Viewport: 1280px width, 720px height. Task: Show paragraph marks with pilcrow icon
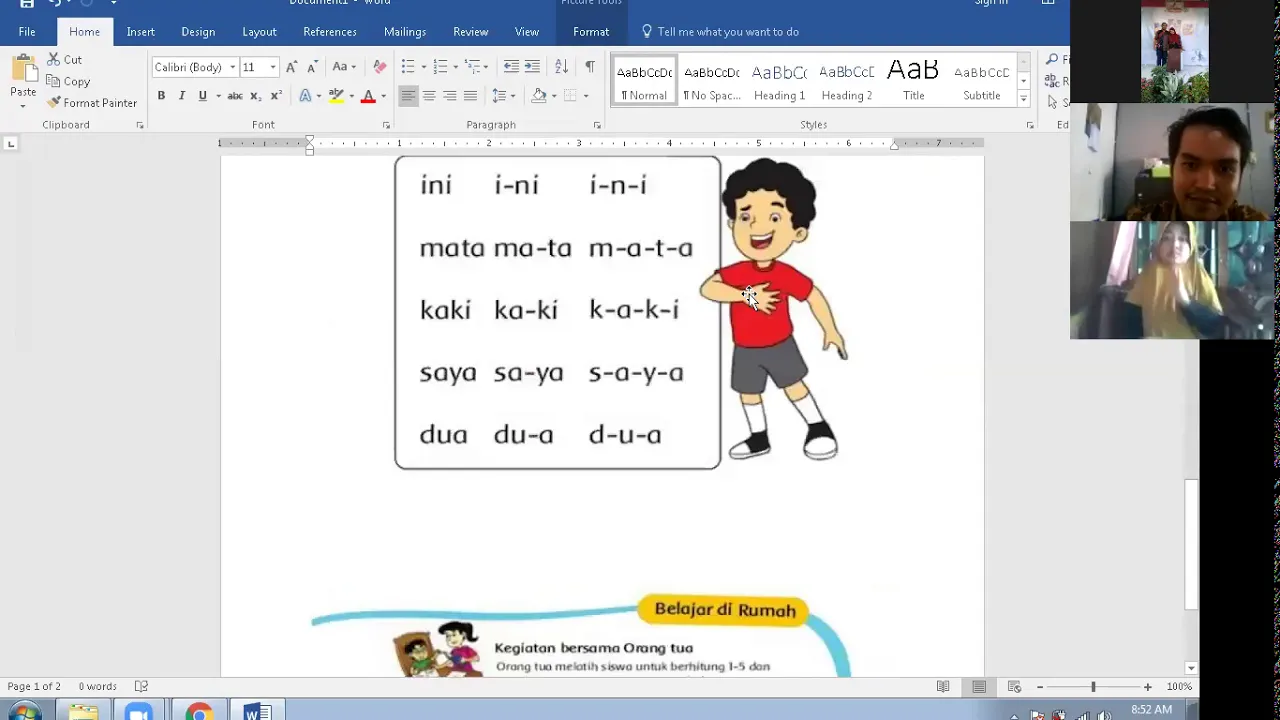(x=589, y=67)
